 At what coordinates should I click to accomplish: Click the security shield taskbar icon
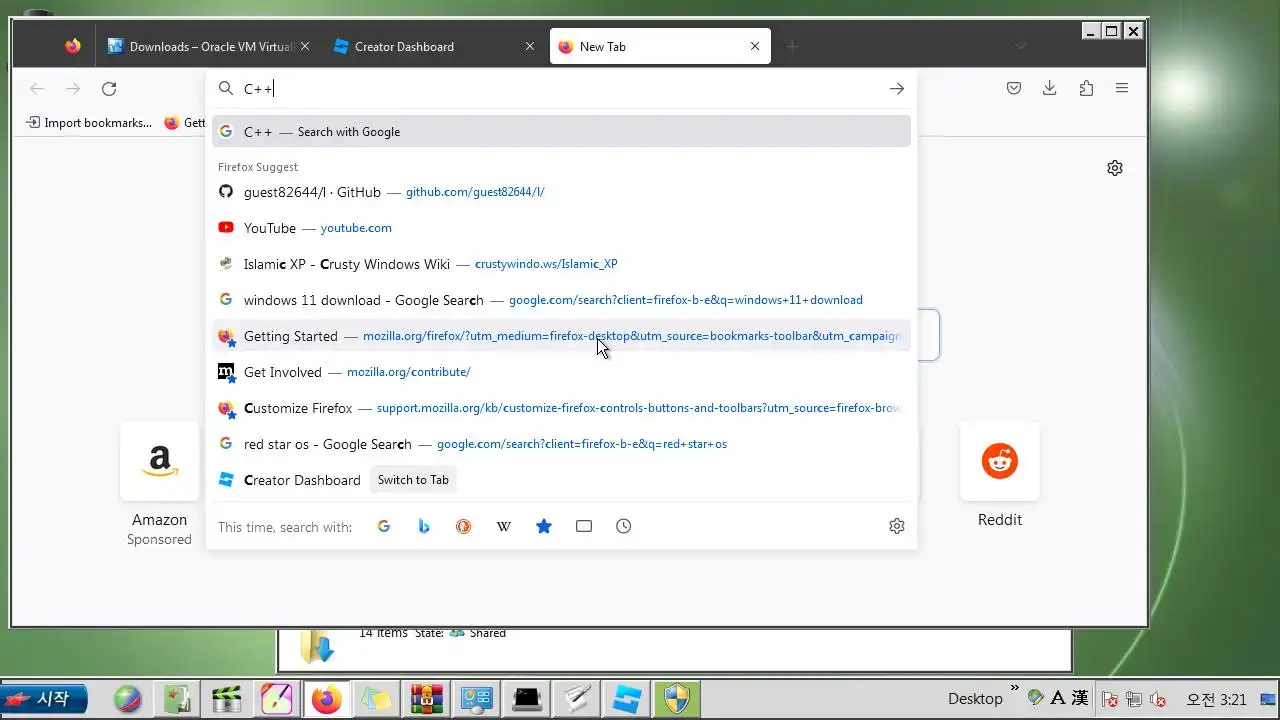pyautogui.click(x=677, y=699)
